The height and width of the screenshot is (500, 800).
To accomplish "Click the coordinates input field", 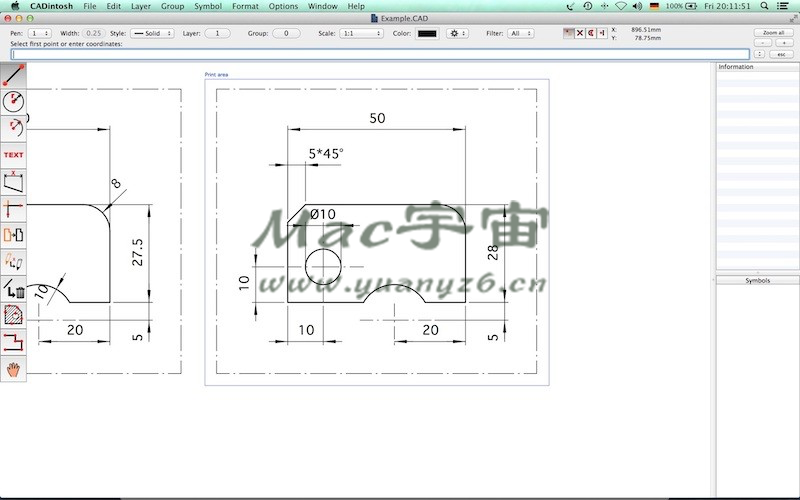I will (x=379, y=54).
